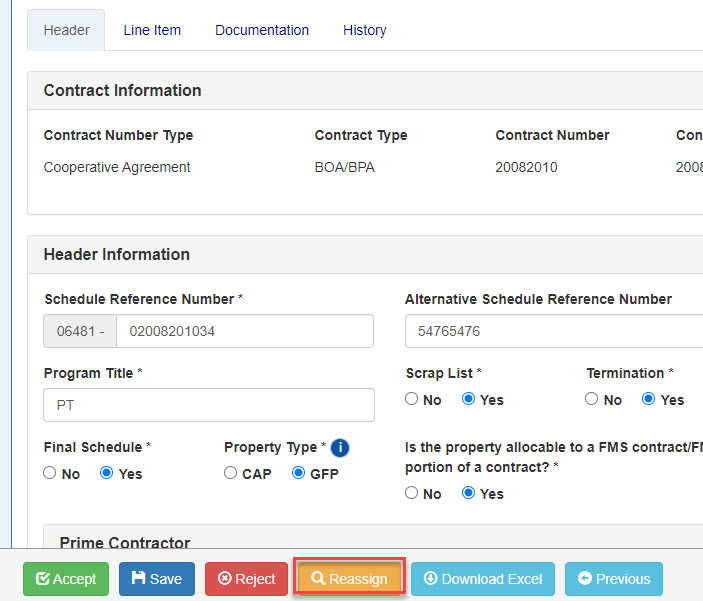Select GFP as Property Type
The height and width of the screenshot is (601, 703).
[298, 474]
